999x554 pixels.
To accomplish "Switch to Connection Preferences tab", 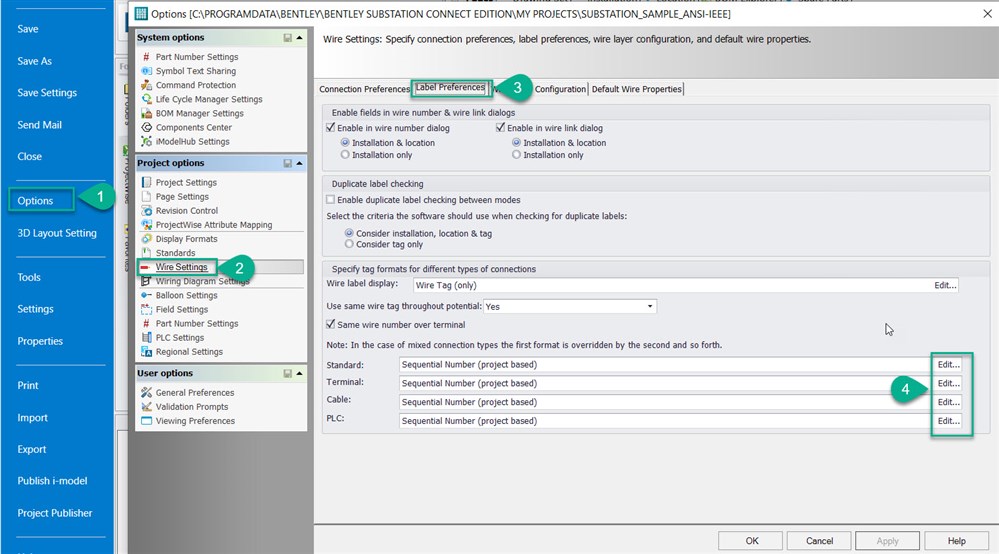I will point(364,89).
